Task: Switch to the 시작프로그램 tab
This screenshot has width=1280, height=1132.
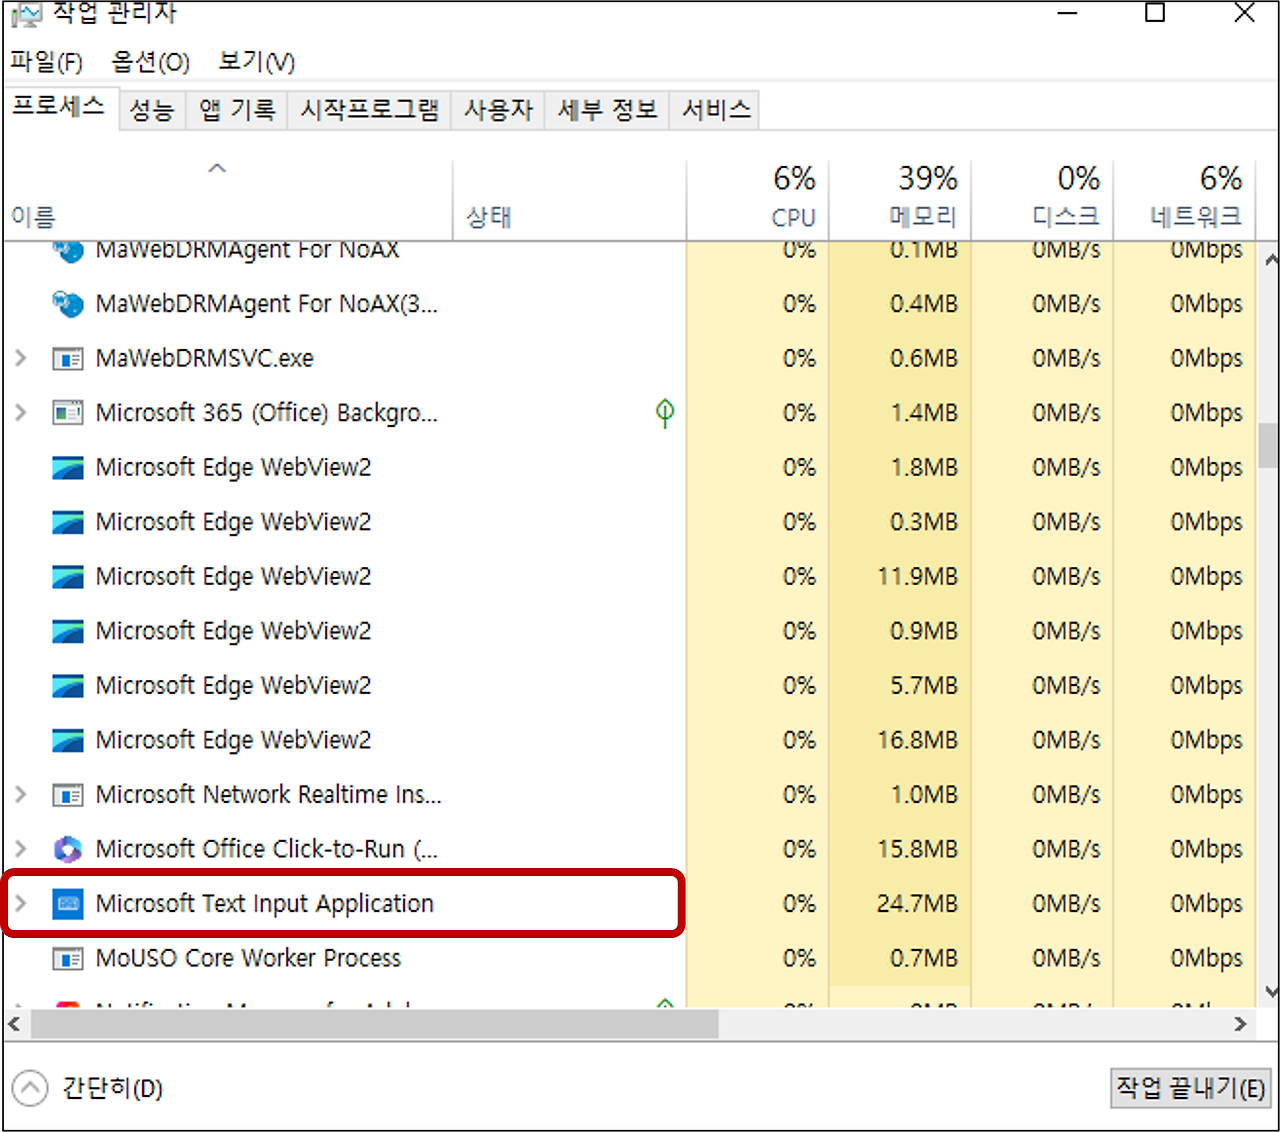Action: (x=369, y=110)
